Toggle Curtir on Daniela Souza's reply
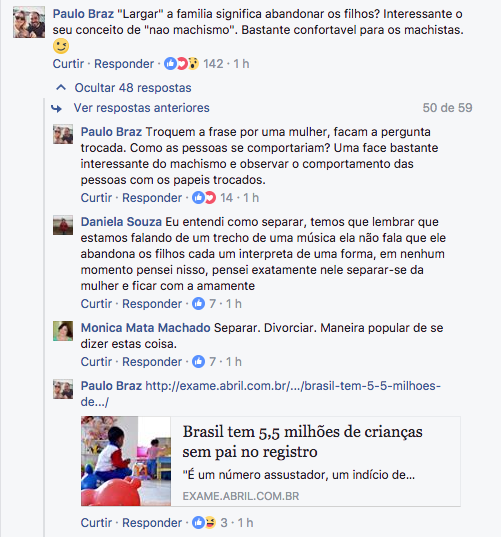 (96, 304)
